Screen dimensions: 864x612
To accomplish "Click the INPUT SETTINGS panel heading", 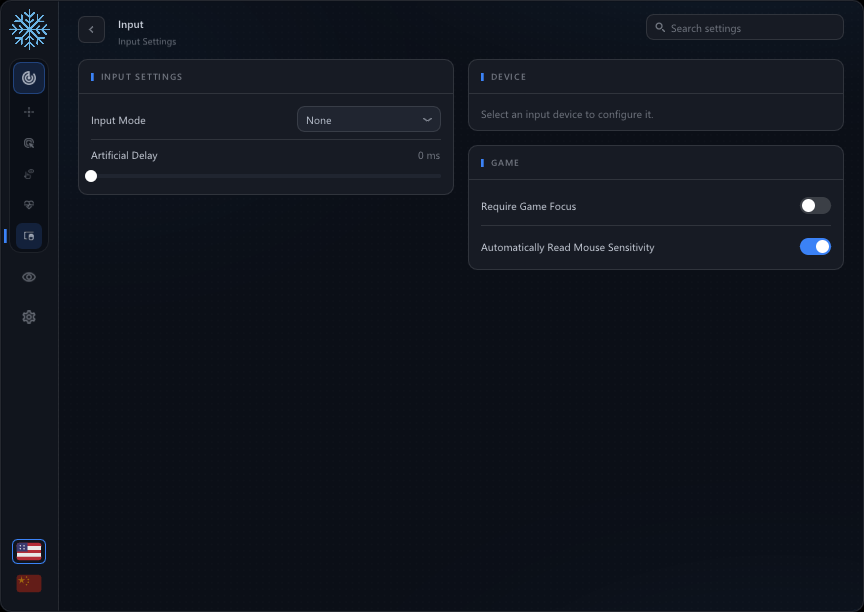I will click(x=142, y=77).
